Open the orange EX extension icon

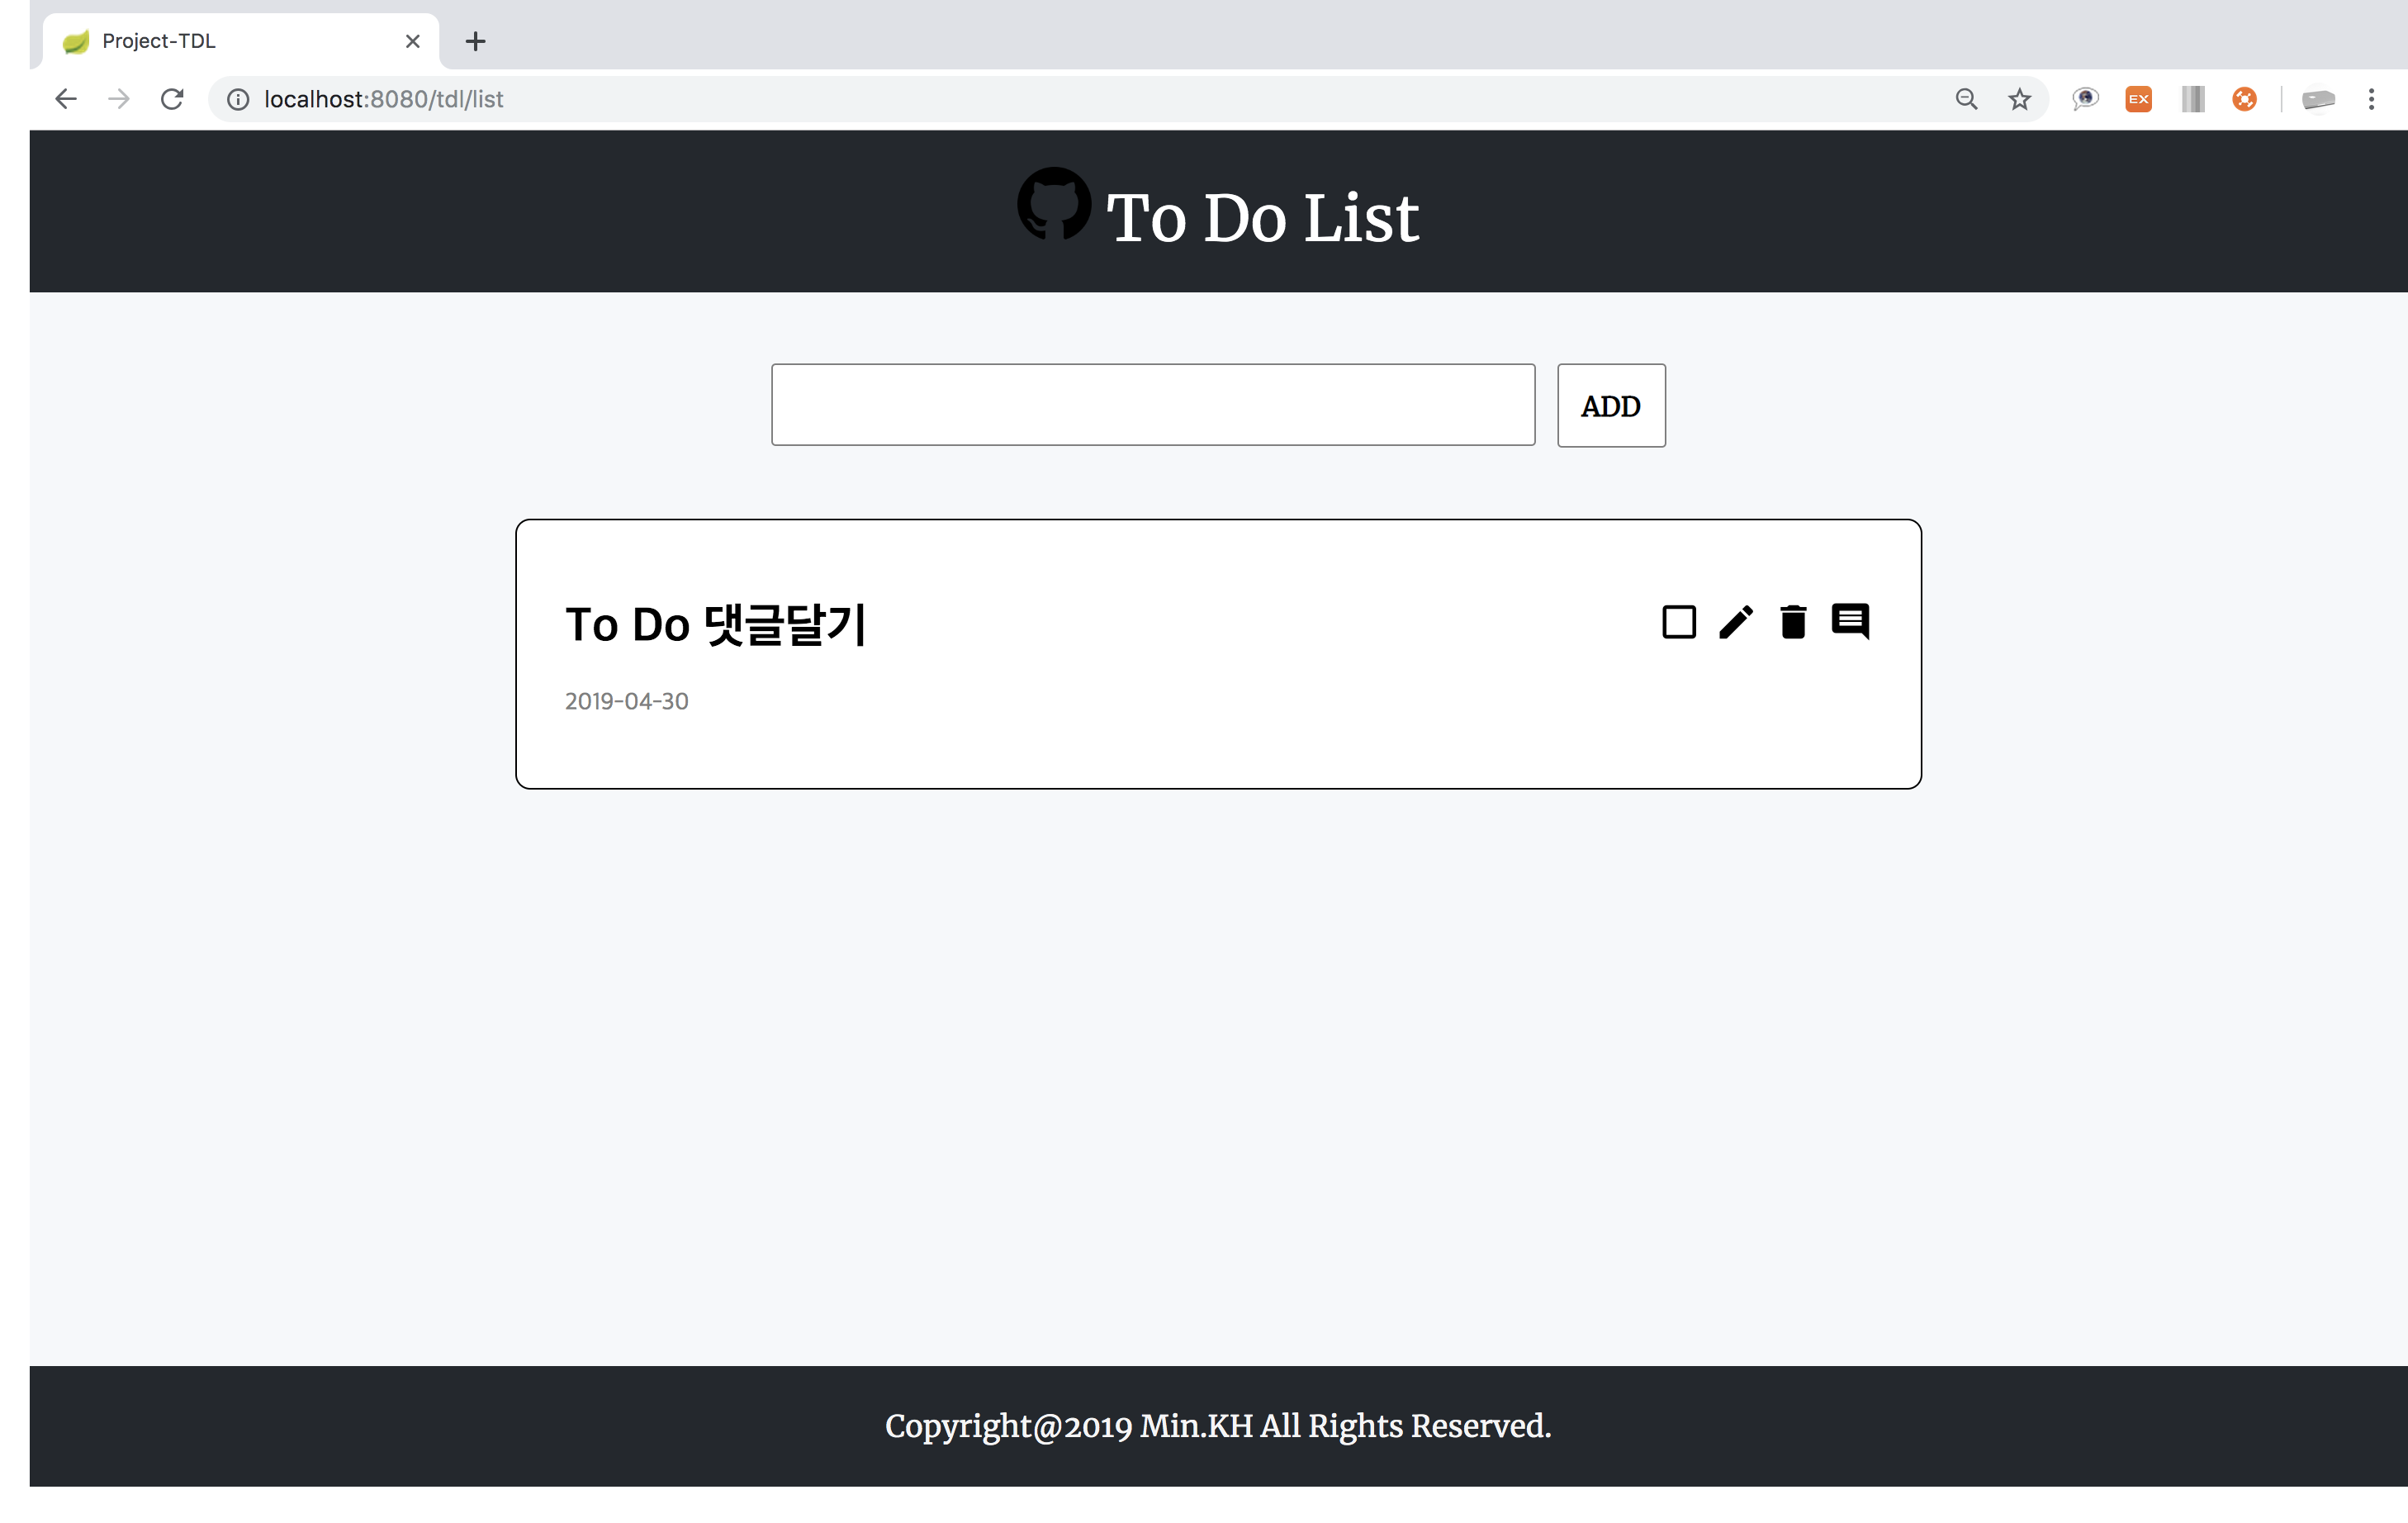(x=2138, y=99)
